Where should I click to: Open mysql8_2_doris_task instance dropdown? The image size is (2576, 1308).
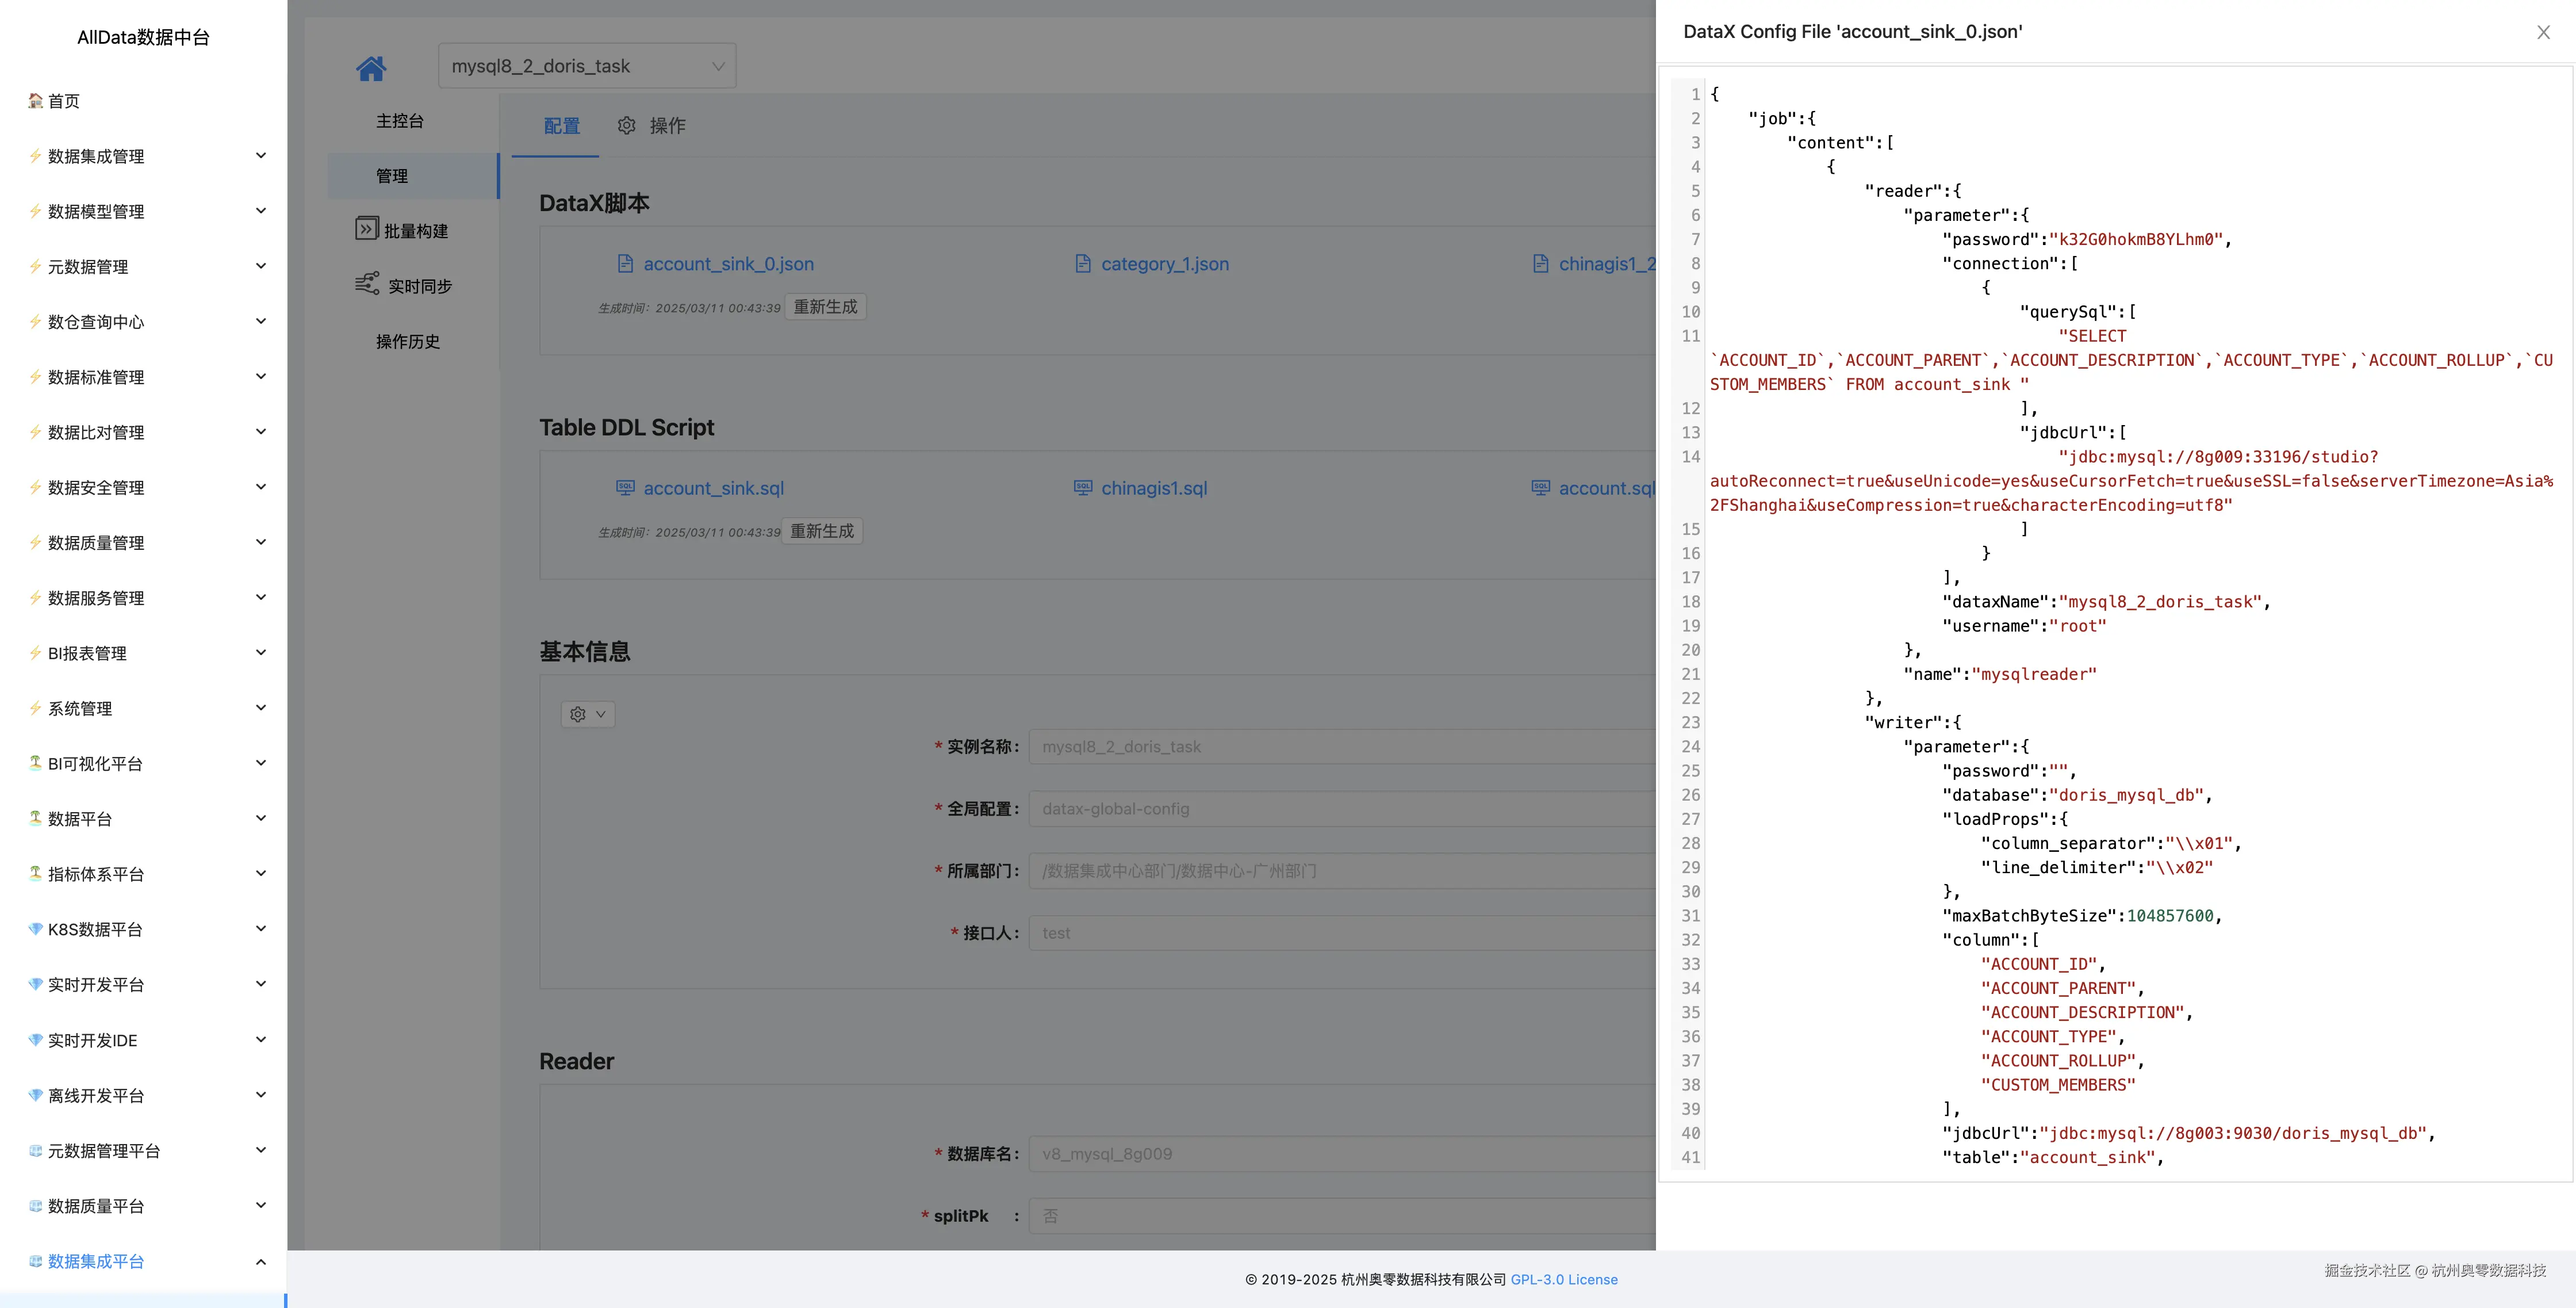pyautogui.click(x=587, y=66)
